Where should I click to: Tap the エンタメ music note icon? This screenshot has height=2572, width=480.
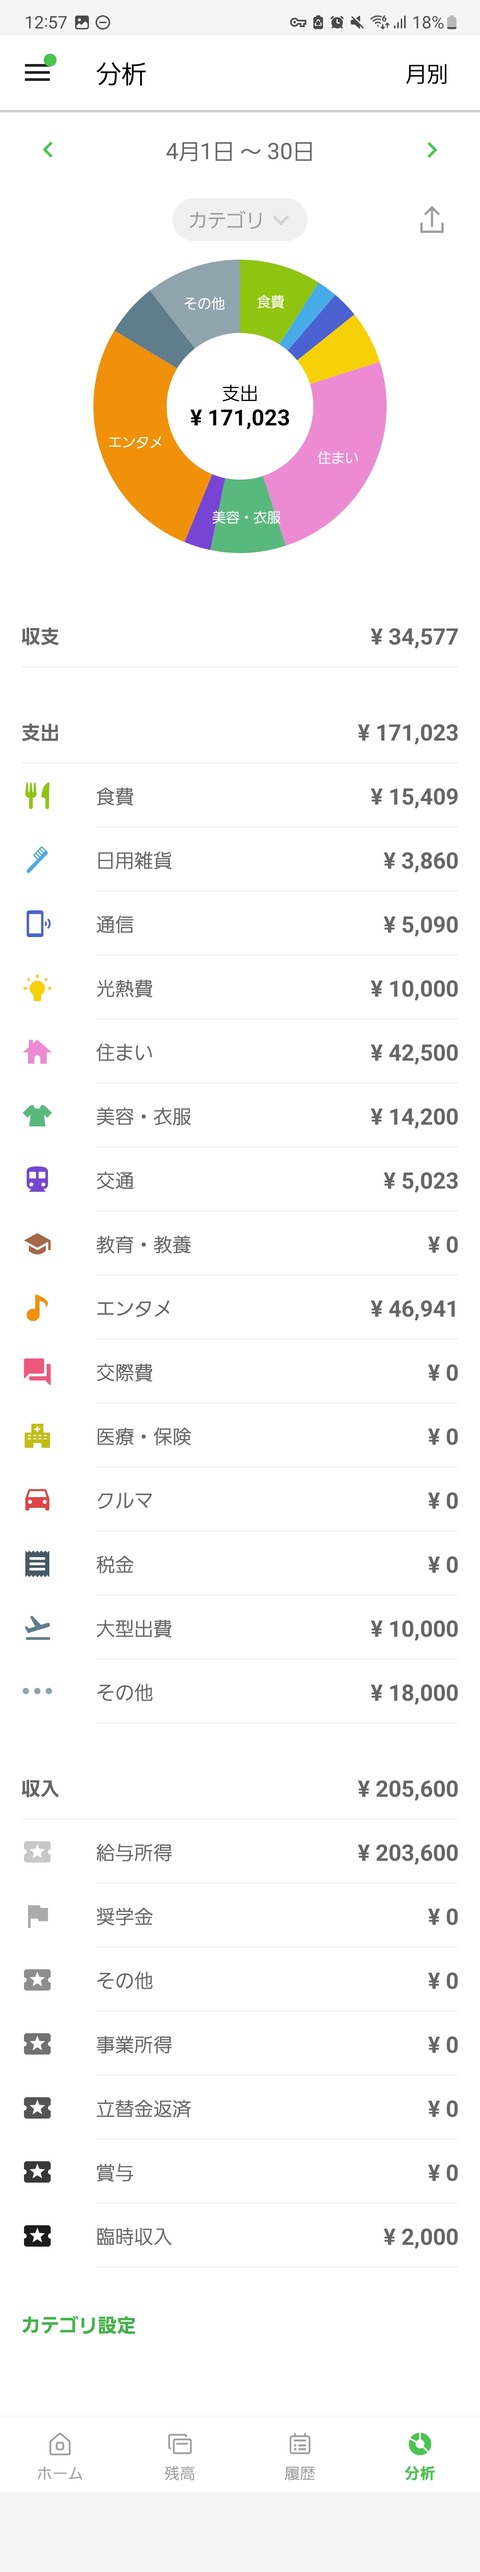[37, 1308]
